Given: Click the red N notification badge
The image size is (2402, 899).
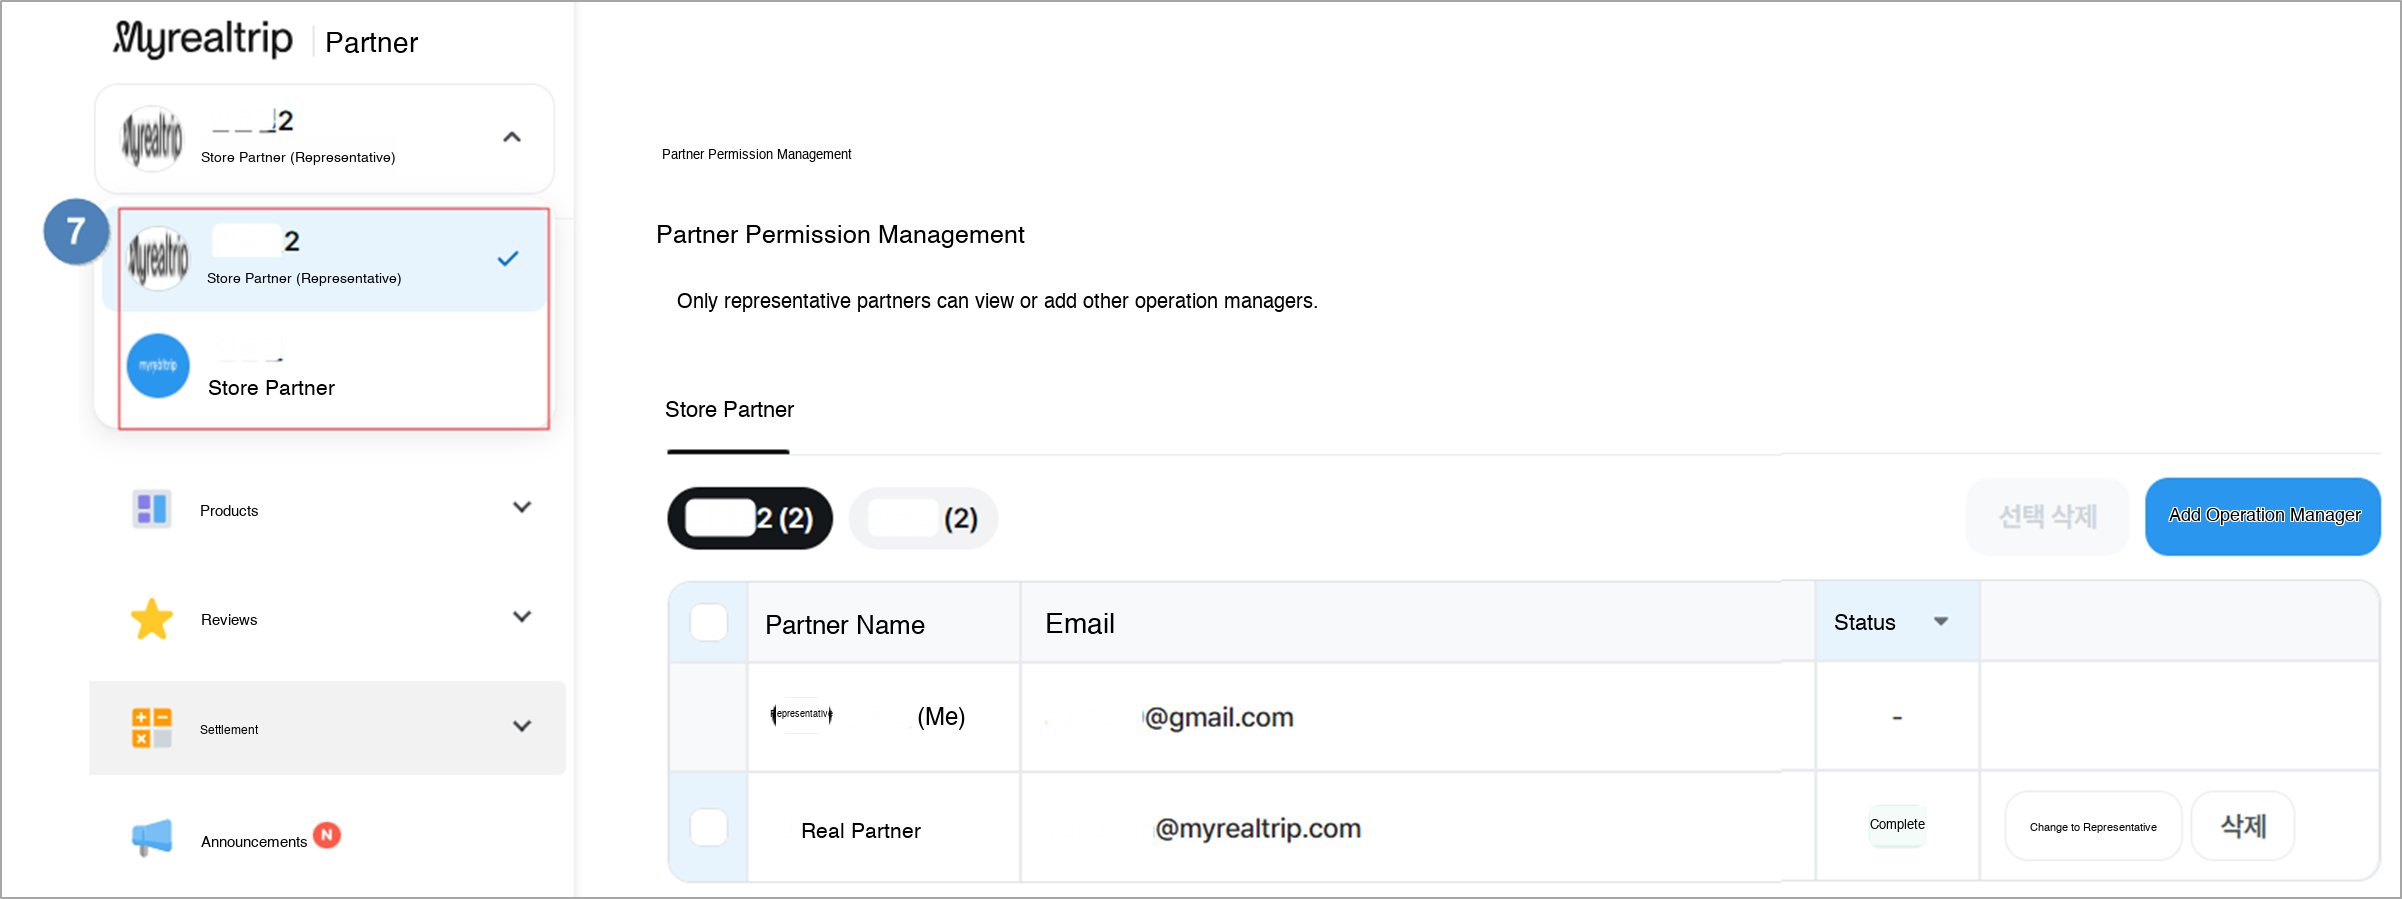Looking at the screenshot, I should [327, 835].
